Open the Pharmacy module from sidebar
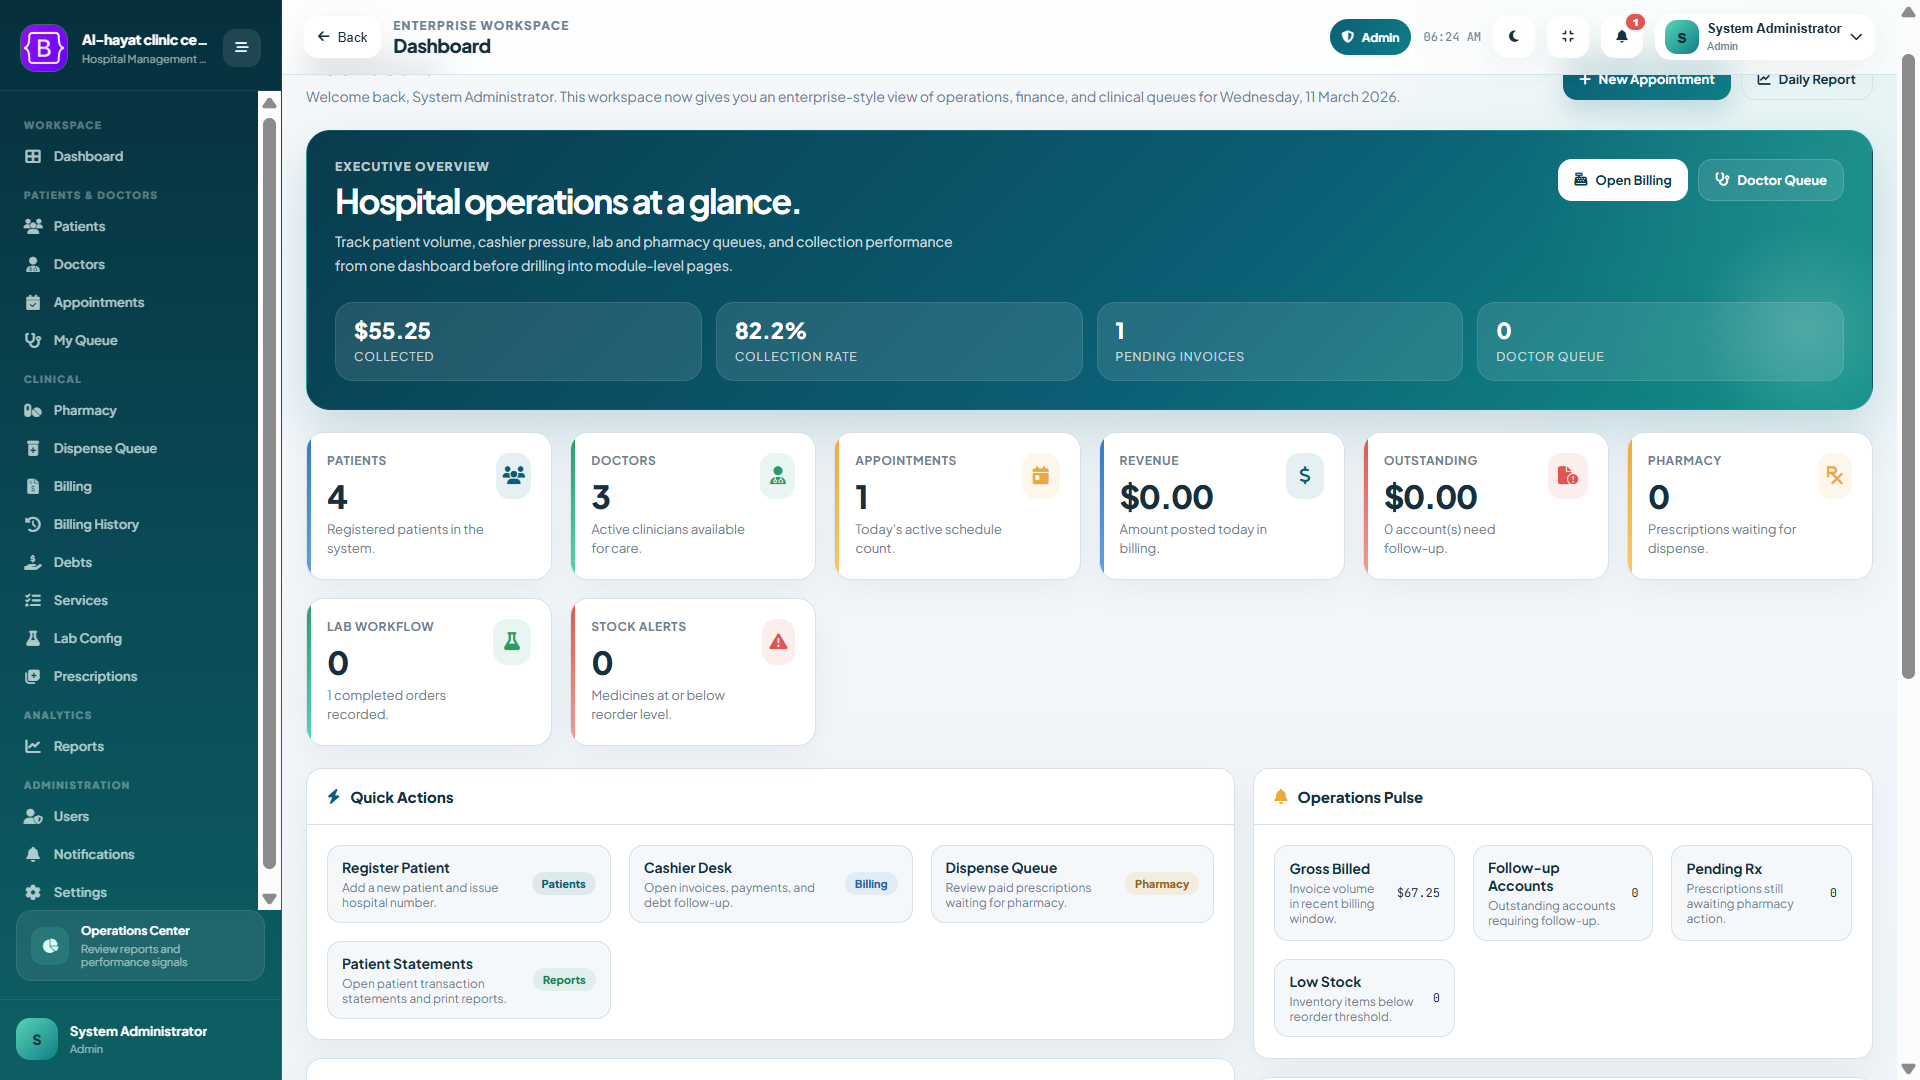 pos(34,410)
